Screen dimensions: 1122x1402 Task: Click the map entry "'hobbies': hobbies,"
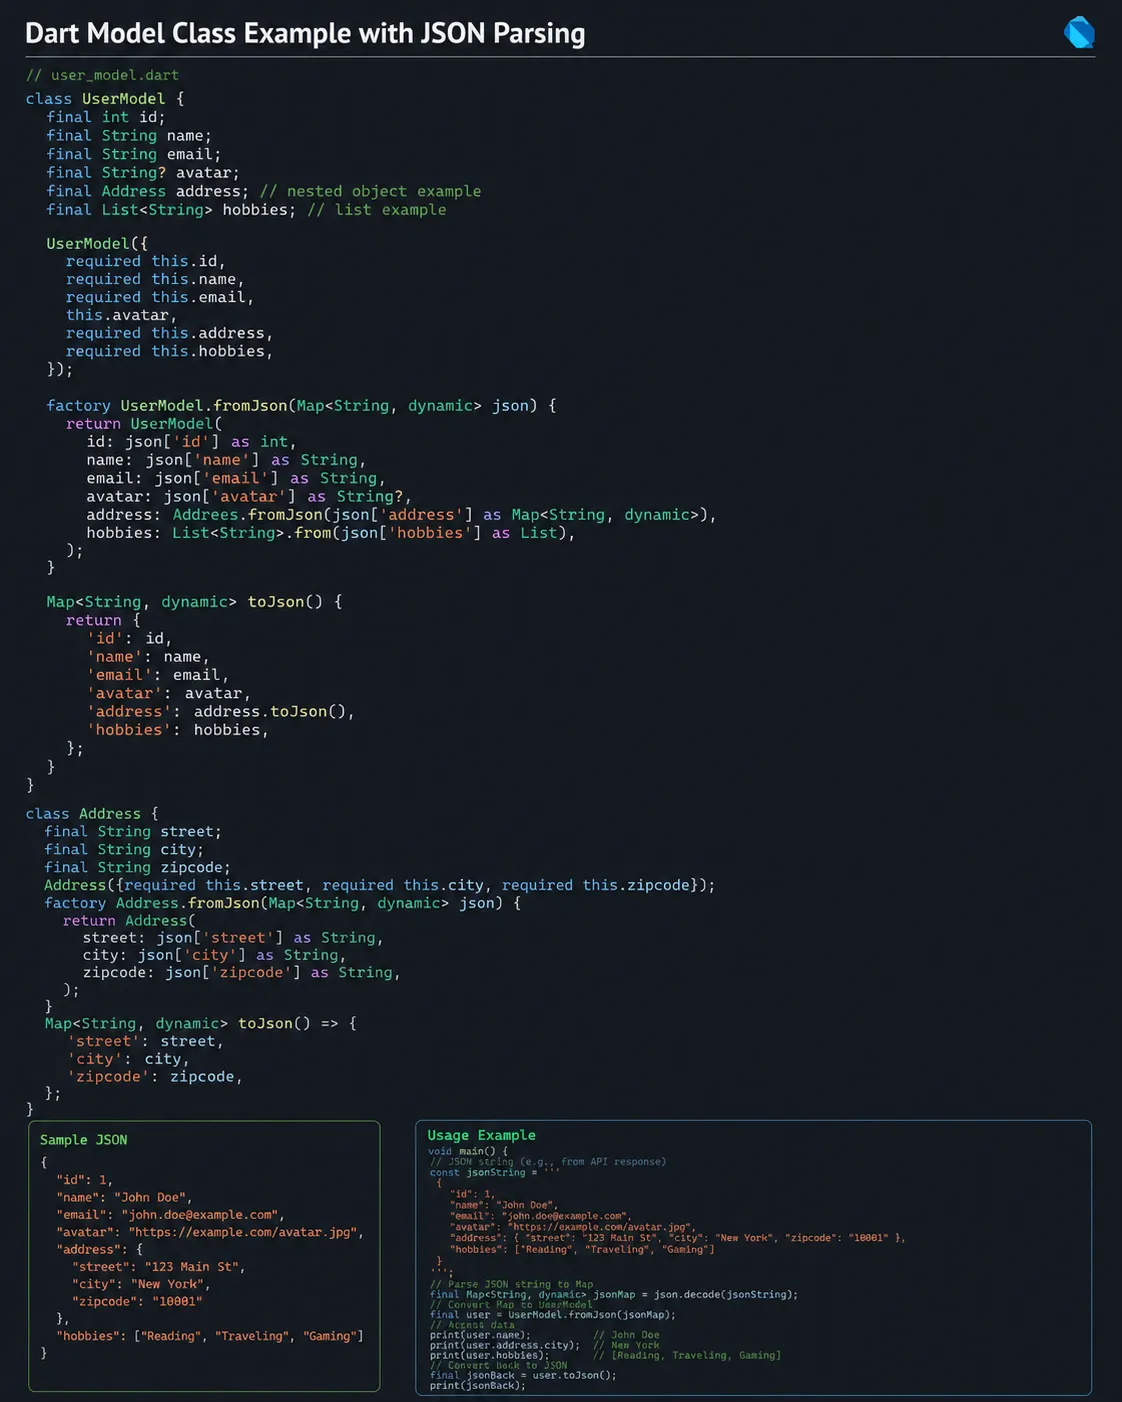point(178,730)
